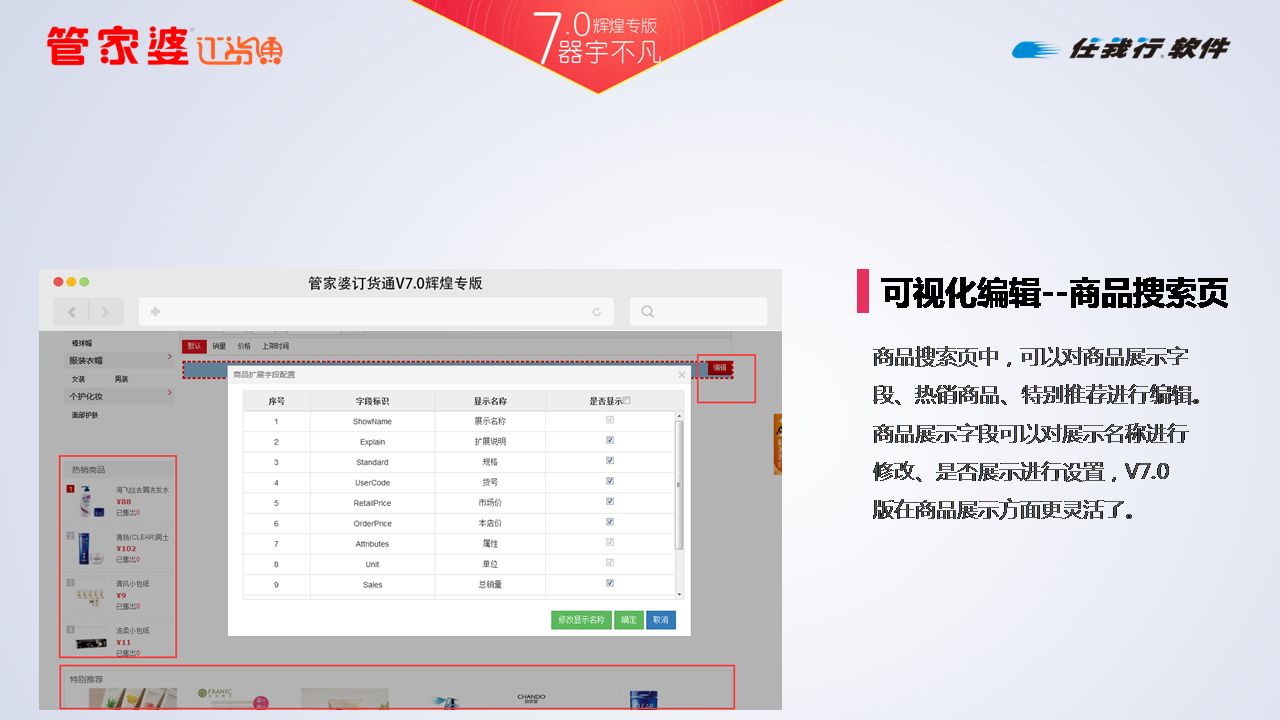Uncheck the Explain row display checkbox
This screenshot has width=1280, height=720.
610,440
